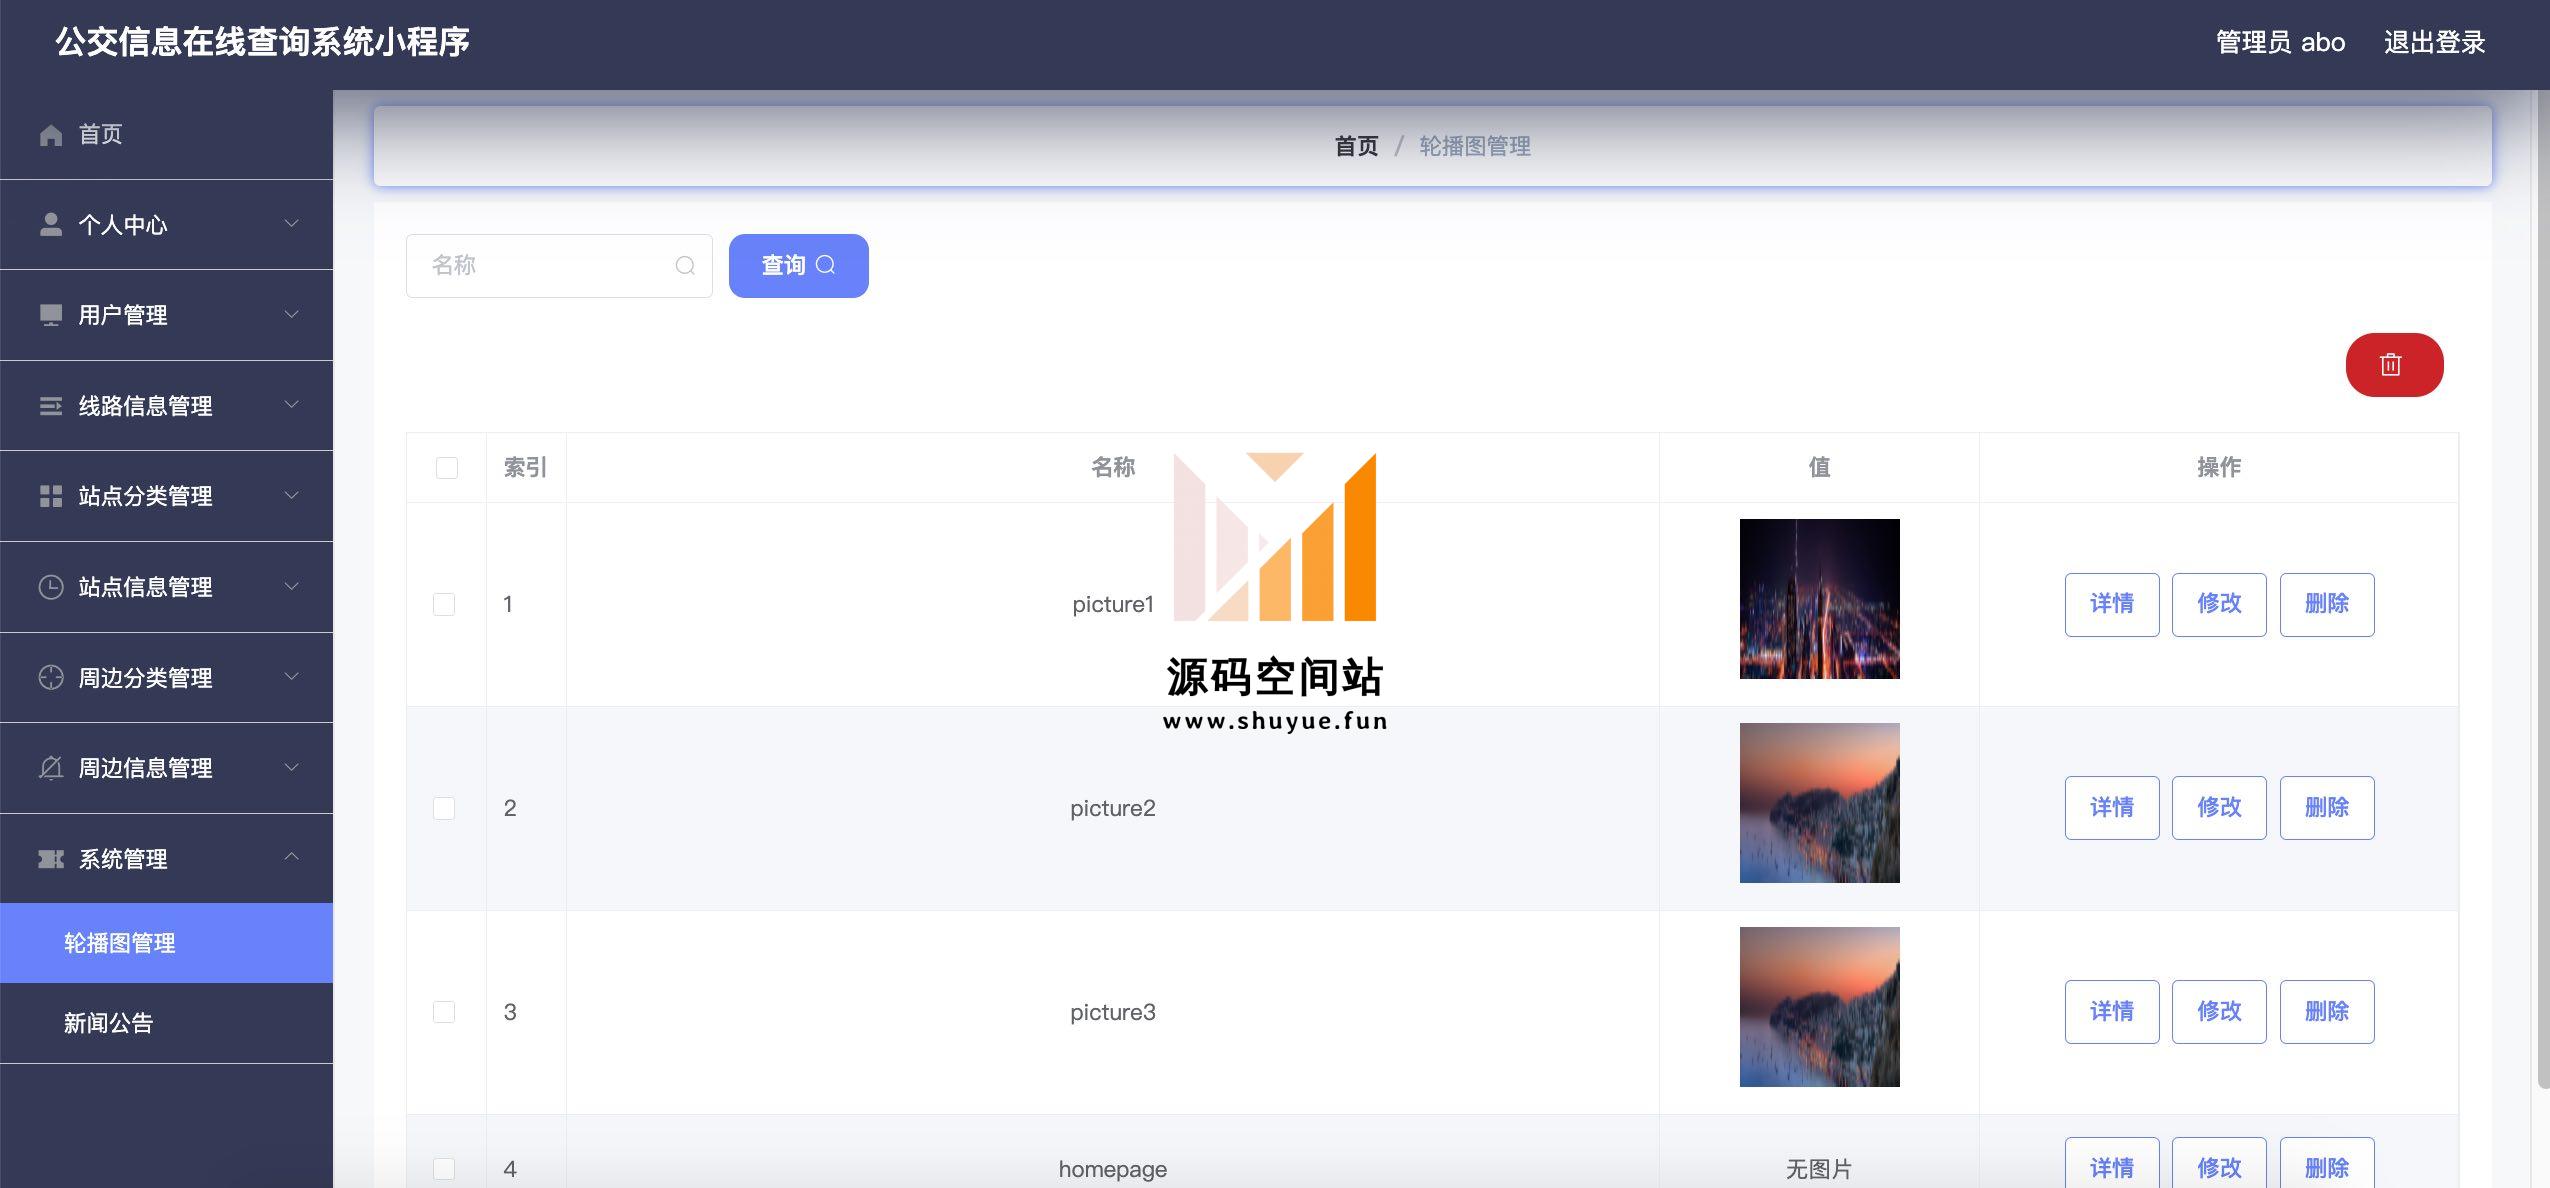Expand 站点分类管理 chevron arrow

pyautogui.click(x=292, y=495)
